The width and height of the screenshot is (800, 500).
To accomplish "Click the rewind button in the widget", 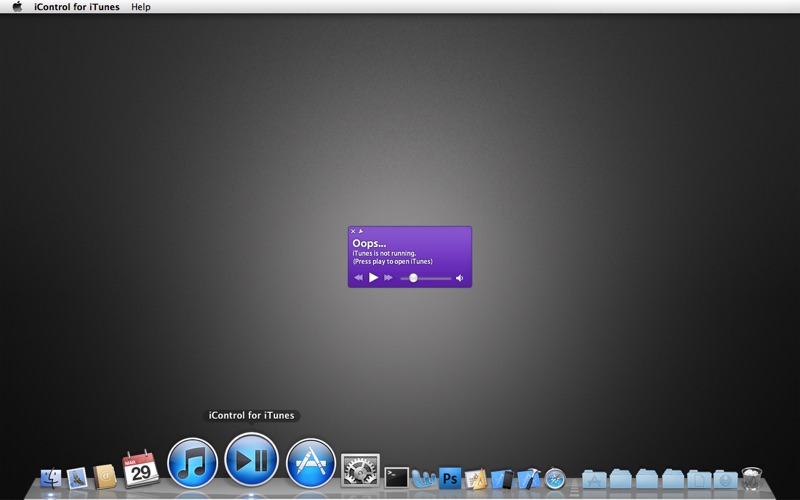I will [358, 278].
